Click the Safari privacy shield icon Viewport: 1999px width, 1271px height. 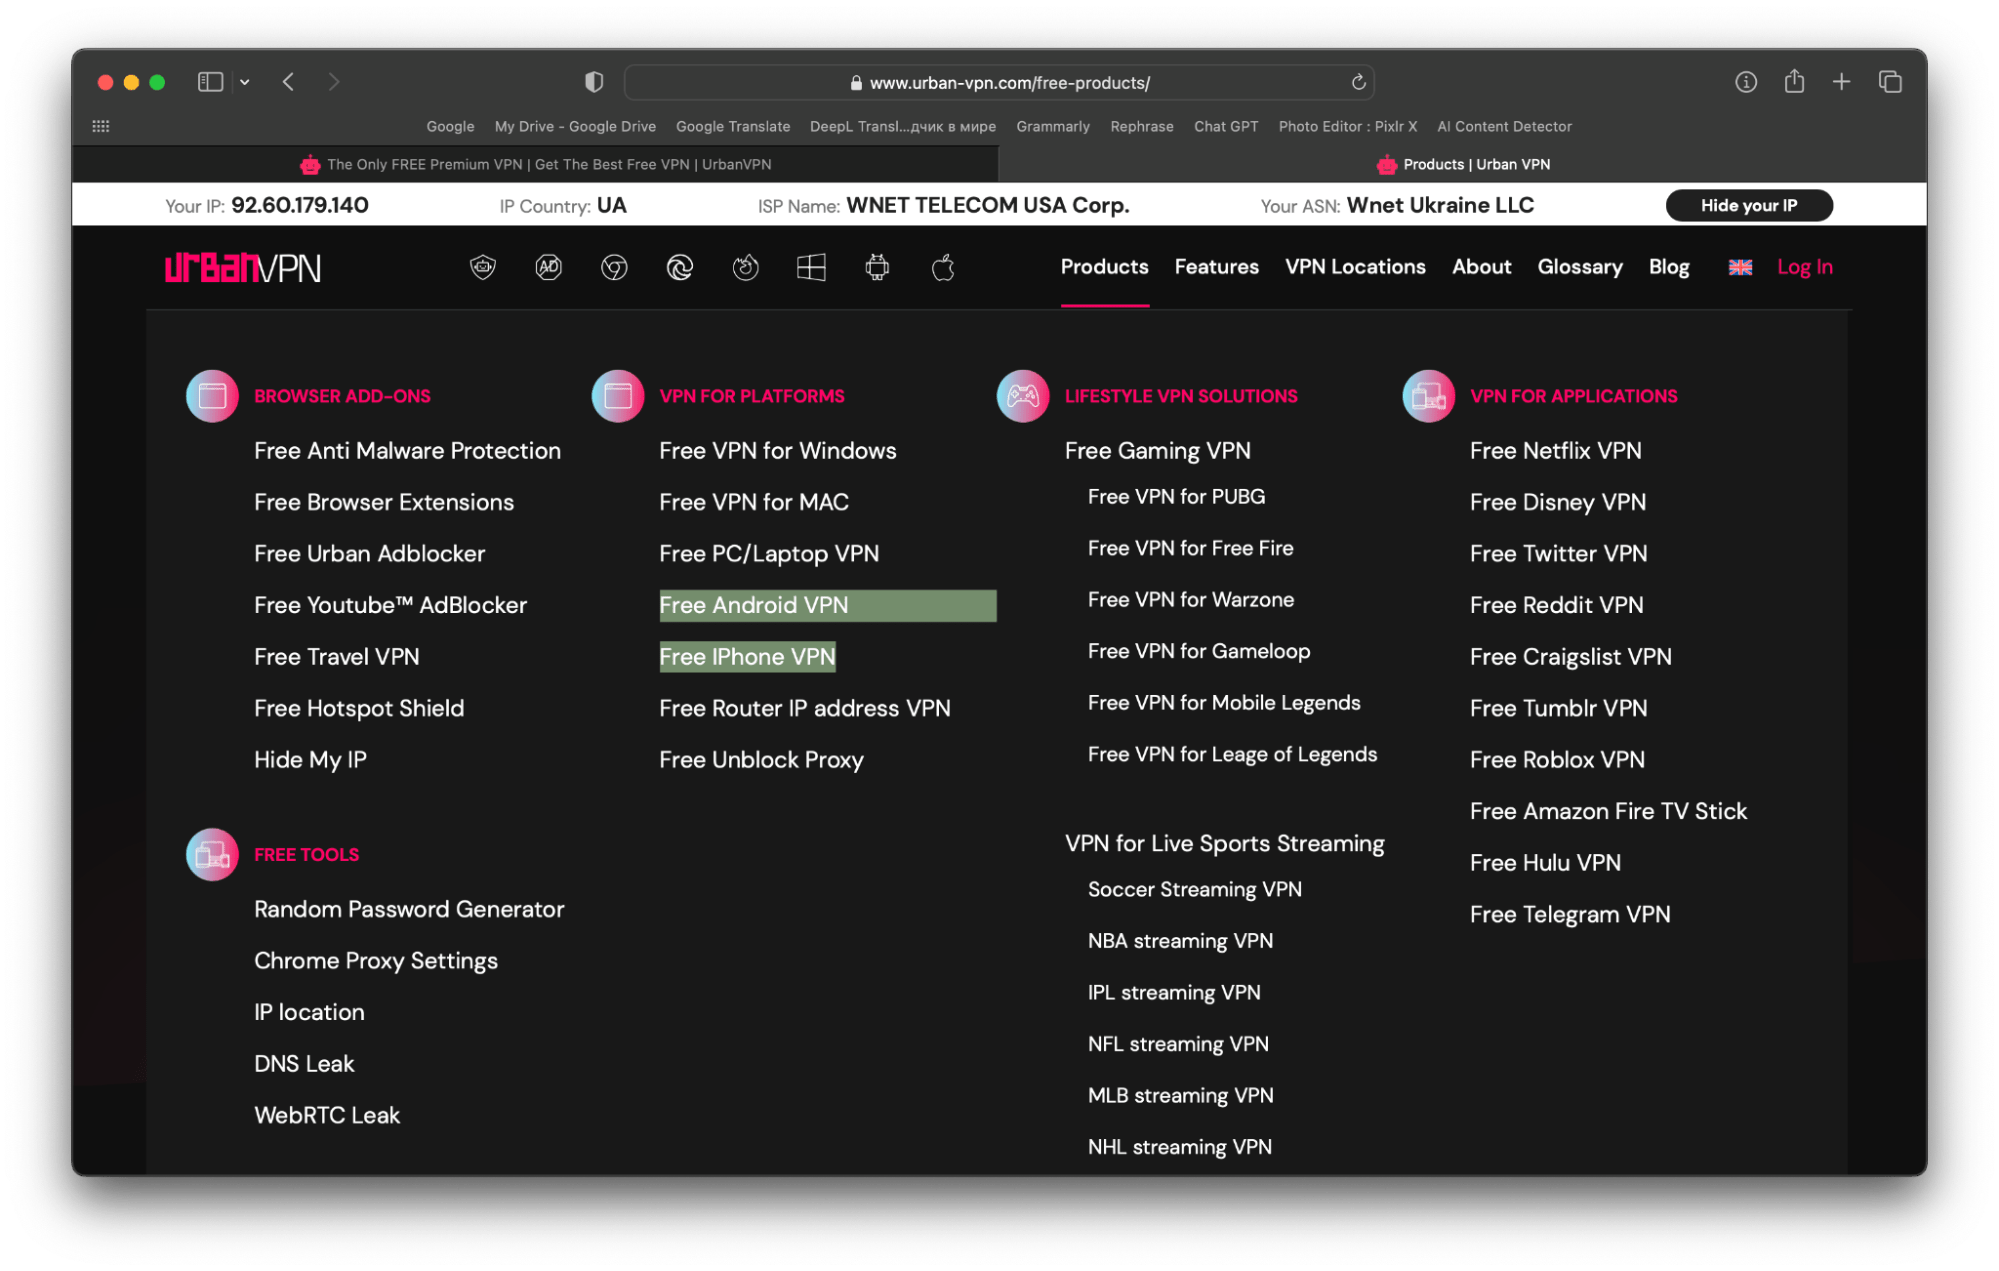coord(594,82)
